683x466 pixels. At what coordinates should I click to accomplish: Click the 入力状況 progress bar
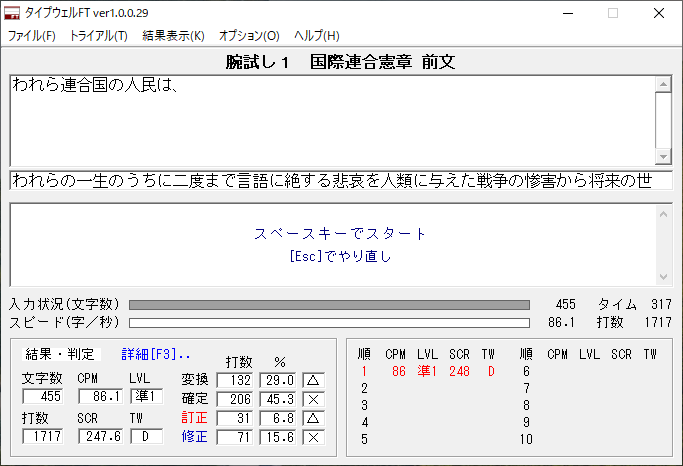329,305
